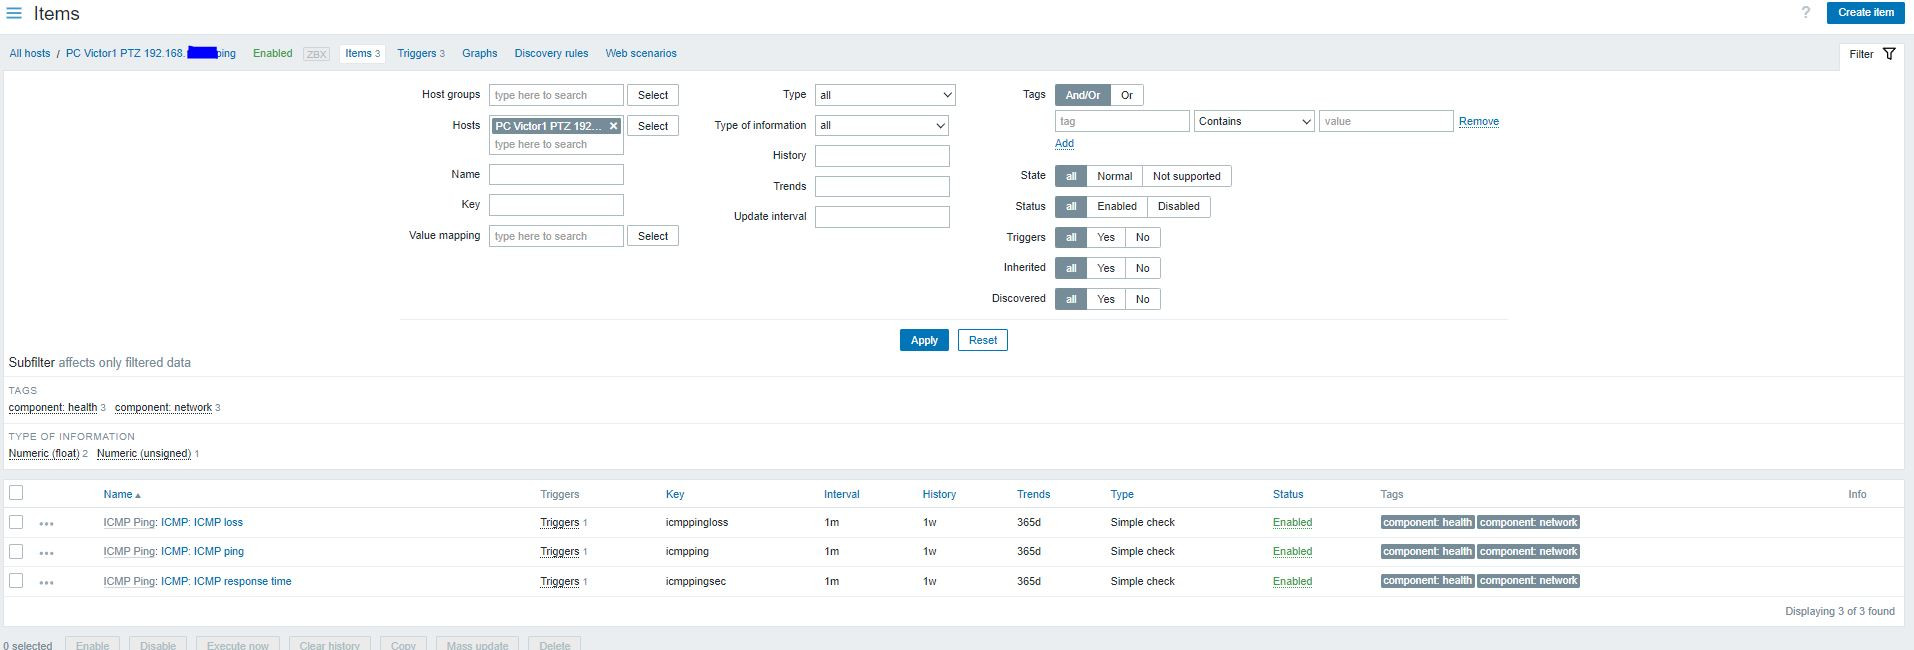Focus the Update interval field
The height and width of the screenshot is (650, 1914).
pyautogui.click(x=882, y=217)
